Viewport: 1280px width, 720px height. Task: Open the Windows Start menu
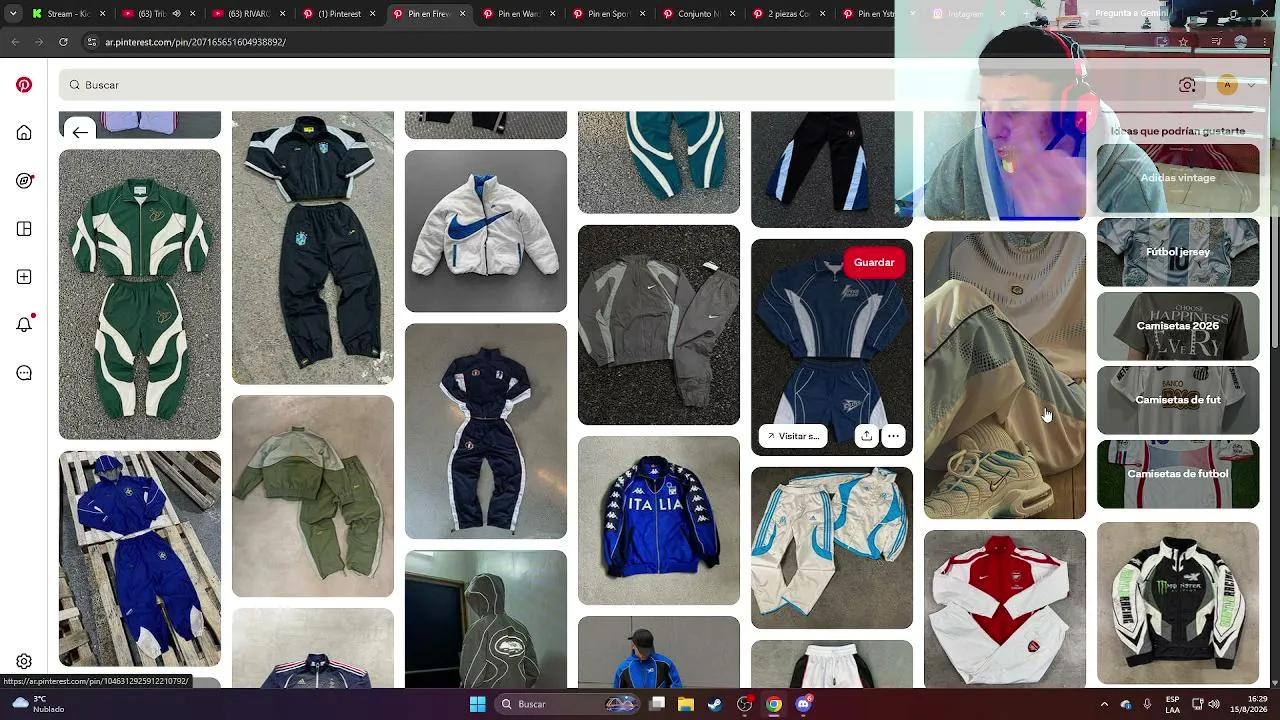[478, 704]
